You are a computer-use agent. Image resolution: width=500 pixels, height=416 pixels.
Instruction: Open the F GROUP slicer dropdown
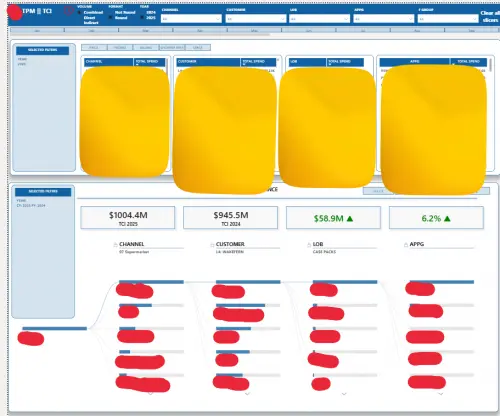448,19
